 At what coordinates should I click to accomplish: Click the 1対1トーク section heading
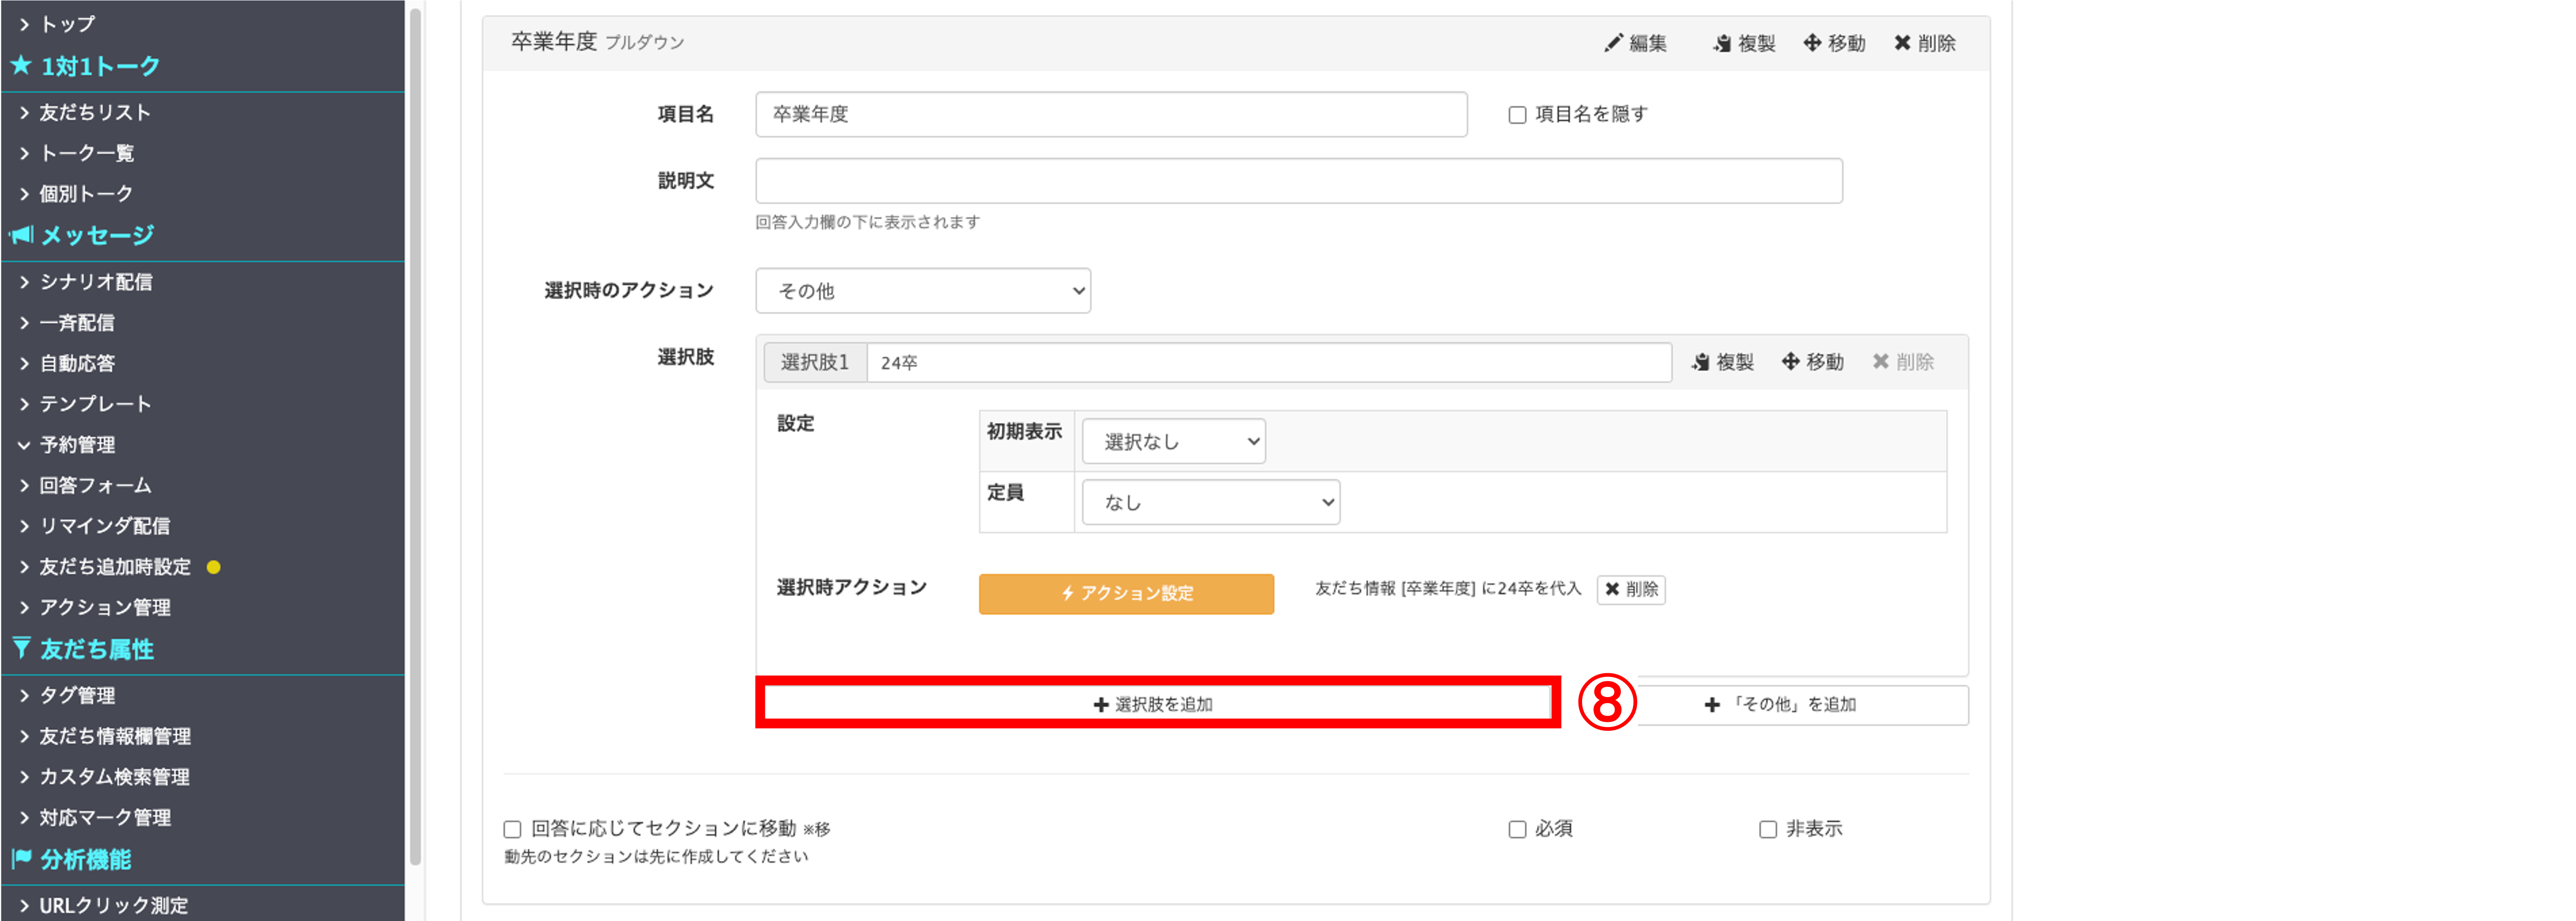tap(100, 66)
